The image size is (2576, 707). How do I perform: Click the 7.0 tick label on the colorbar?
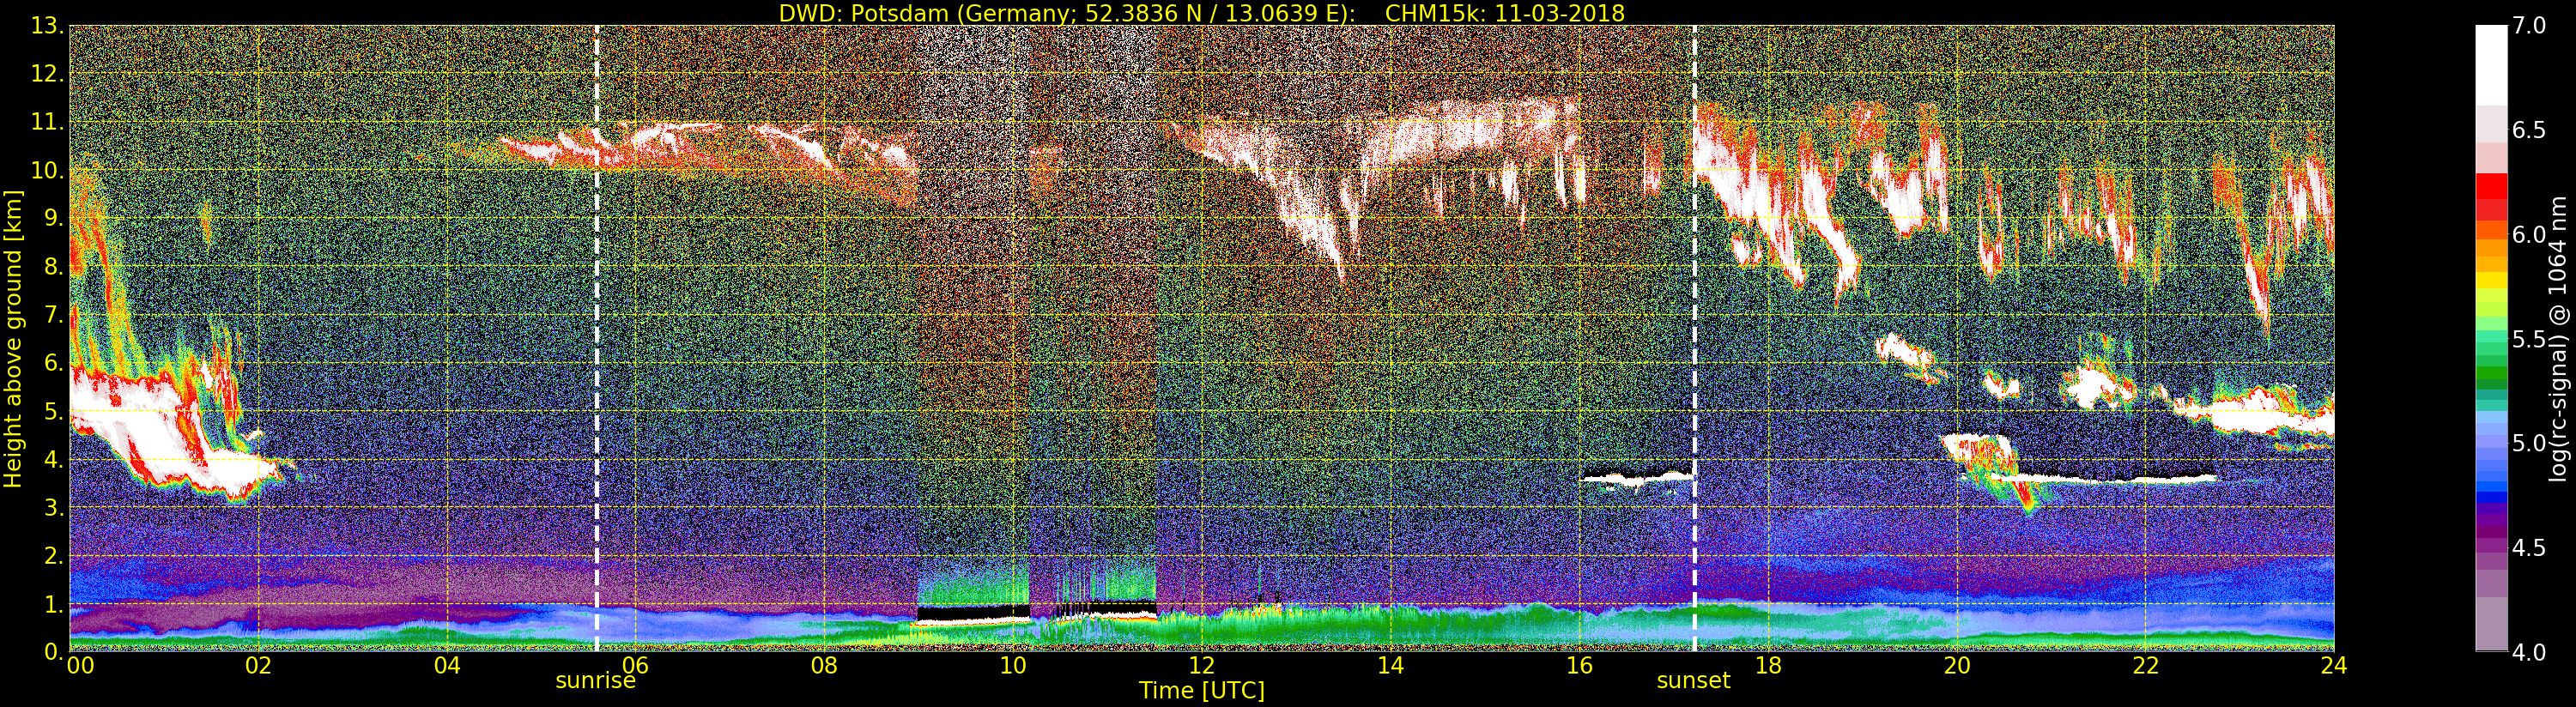(x=2529, y=26)
